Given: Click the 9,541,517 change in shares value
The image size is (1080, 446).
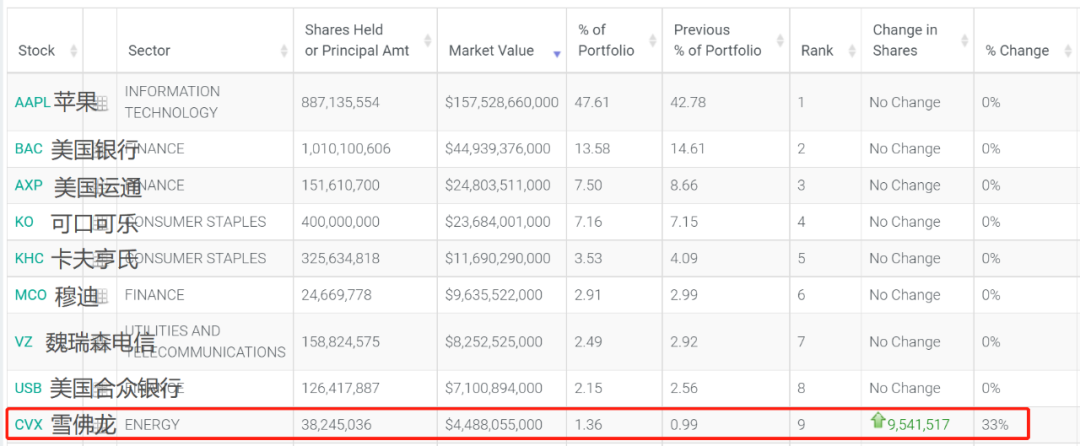Looking at the screenshot, I should click(x=918, y=425).
